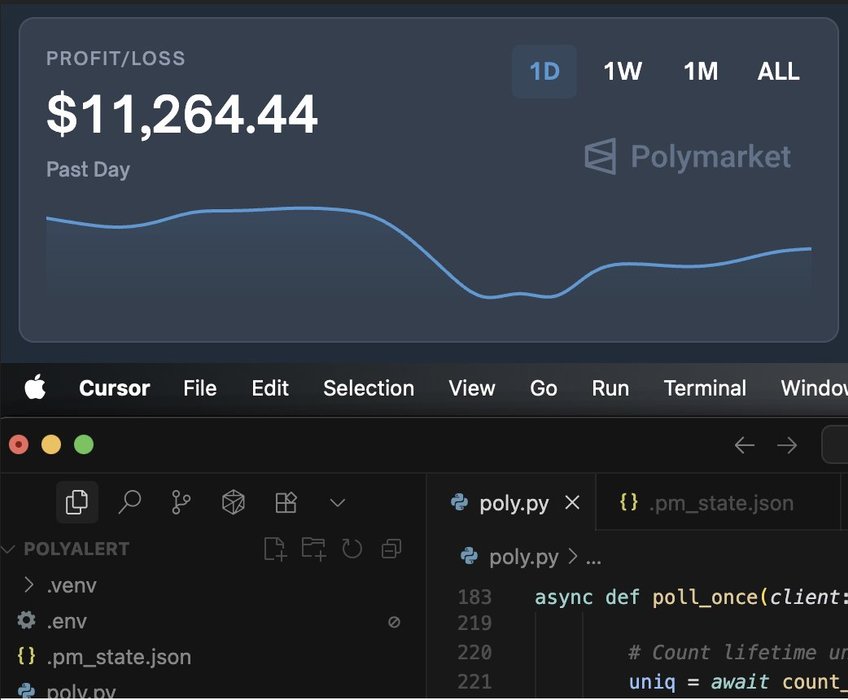This screenshot has width=848, height=700.
Task: Open the Terminal menu
Action: pyautogui.click(x=705, y=388)
